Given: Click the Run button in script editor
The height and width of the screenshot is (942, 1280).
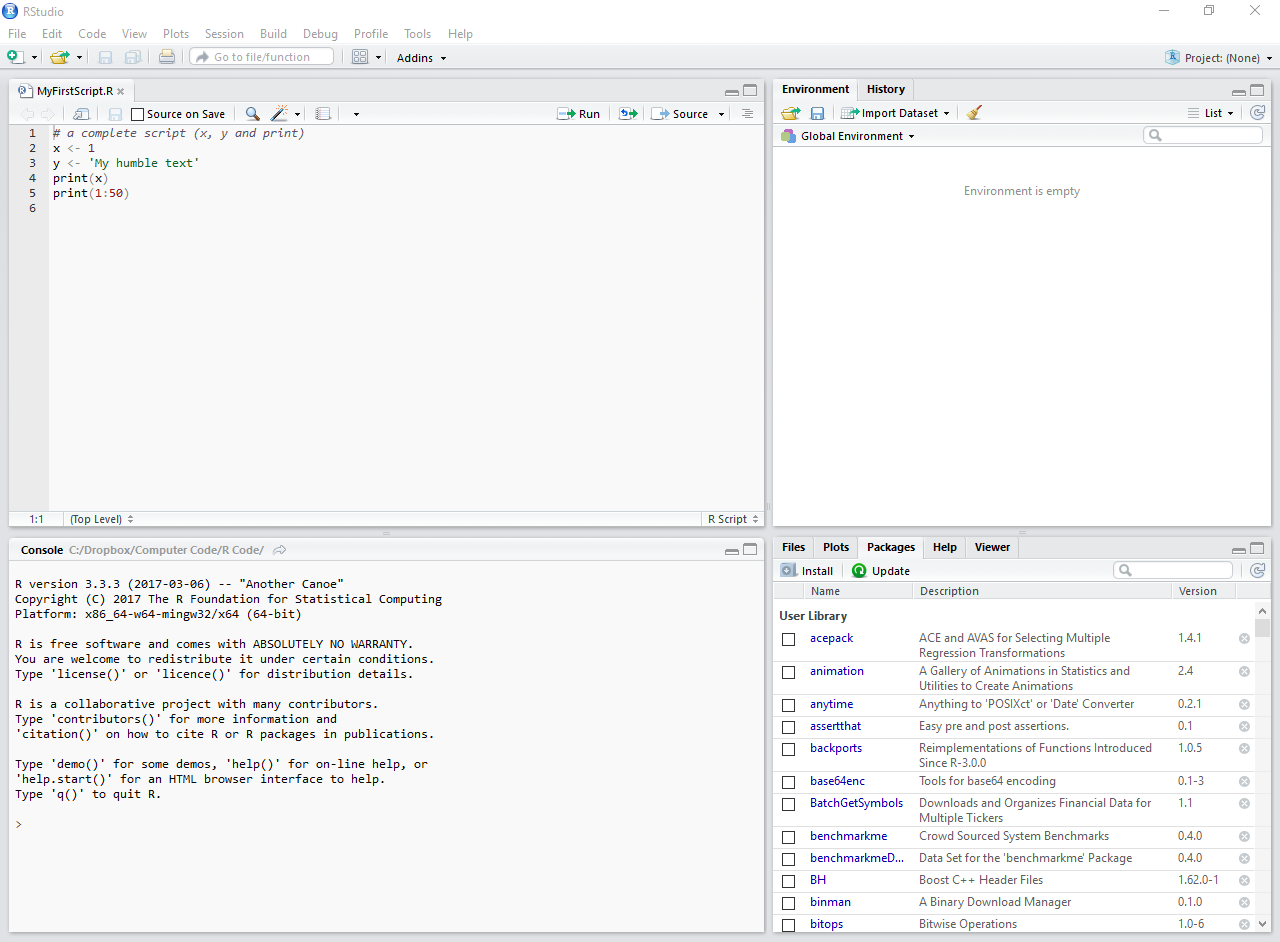Looking at the screenshot, I should 579,114.
